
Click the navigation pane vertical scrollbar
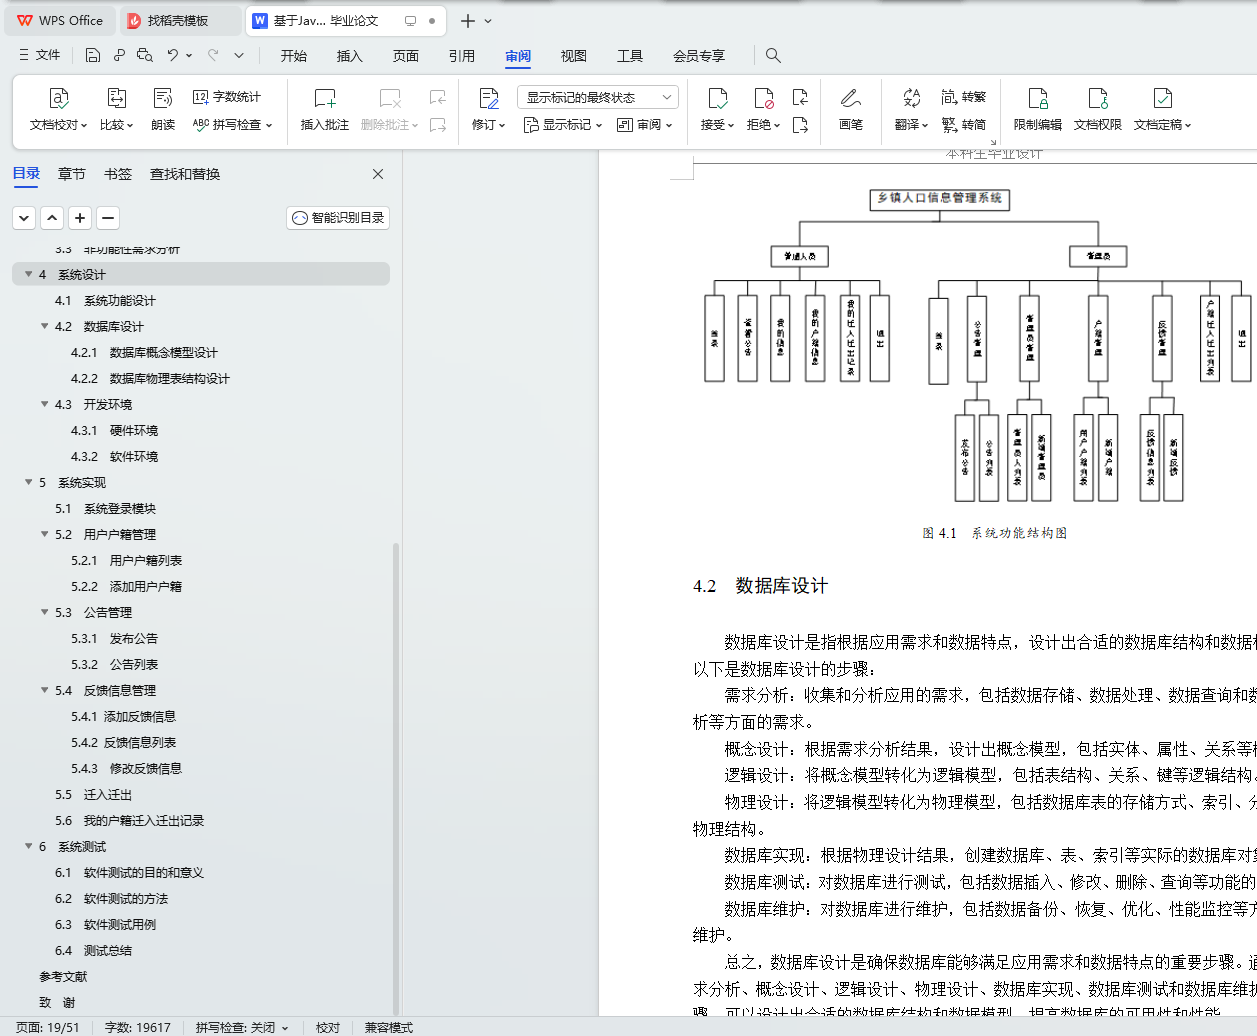396,780
